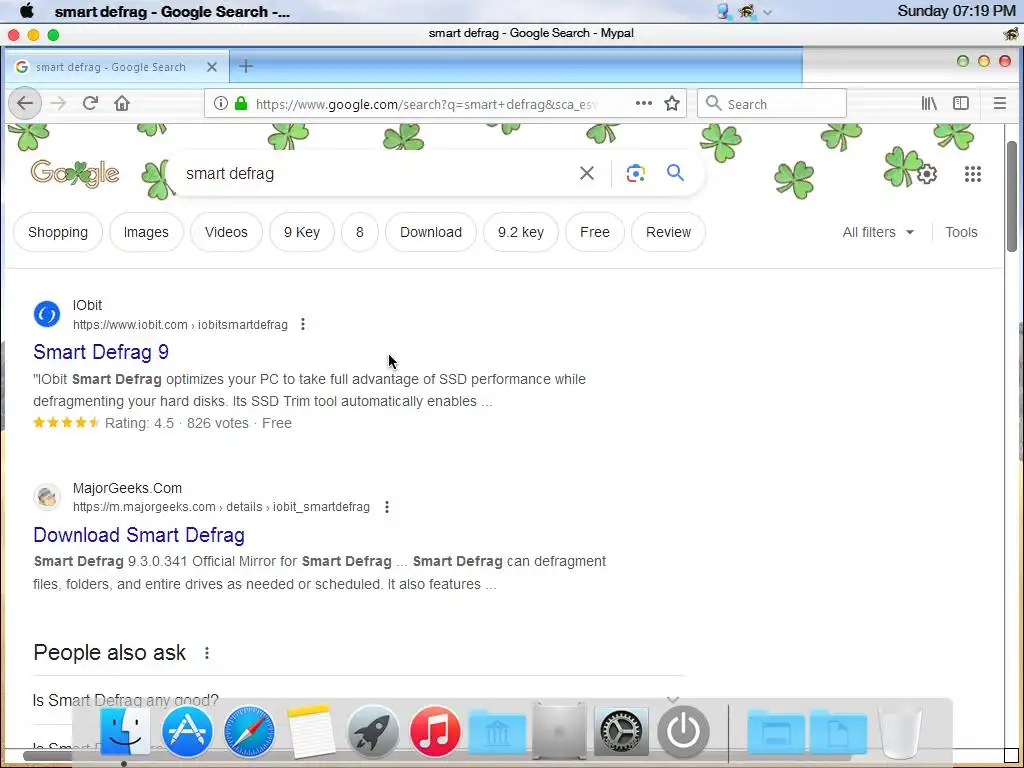Select the 8 filter chip

click(359, 232)
